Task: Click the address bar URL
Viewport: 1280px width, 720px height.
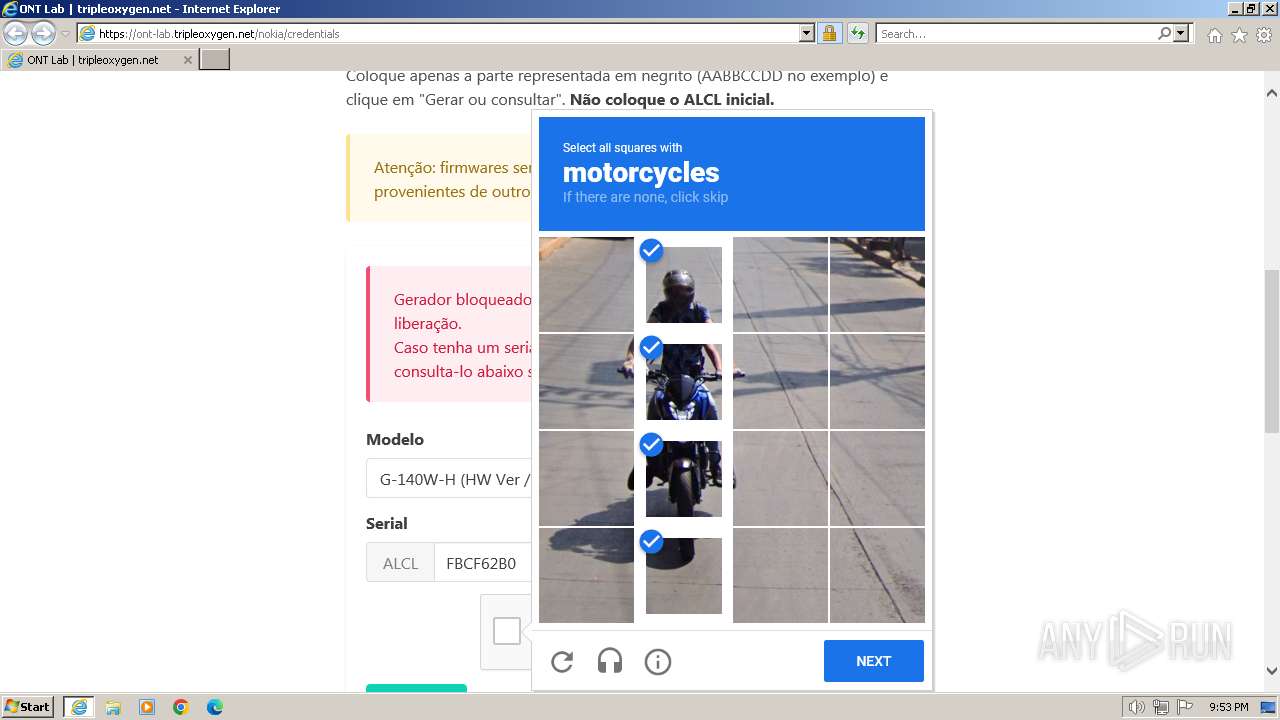Action: [440, 33]
